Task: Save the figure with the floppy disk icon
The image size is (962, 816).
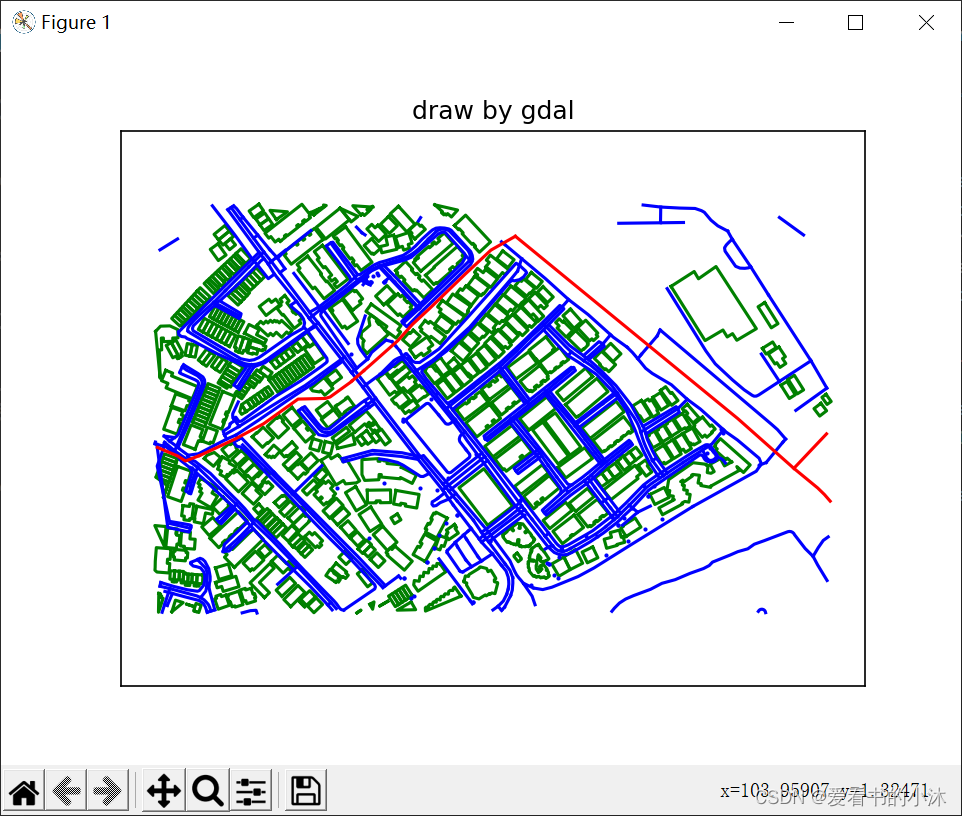Action: tap(305, 792)
